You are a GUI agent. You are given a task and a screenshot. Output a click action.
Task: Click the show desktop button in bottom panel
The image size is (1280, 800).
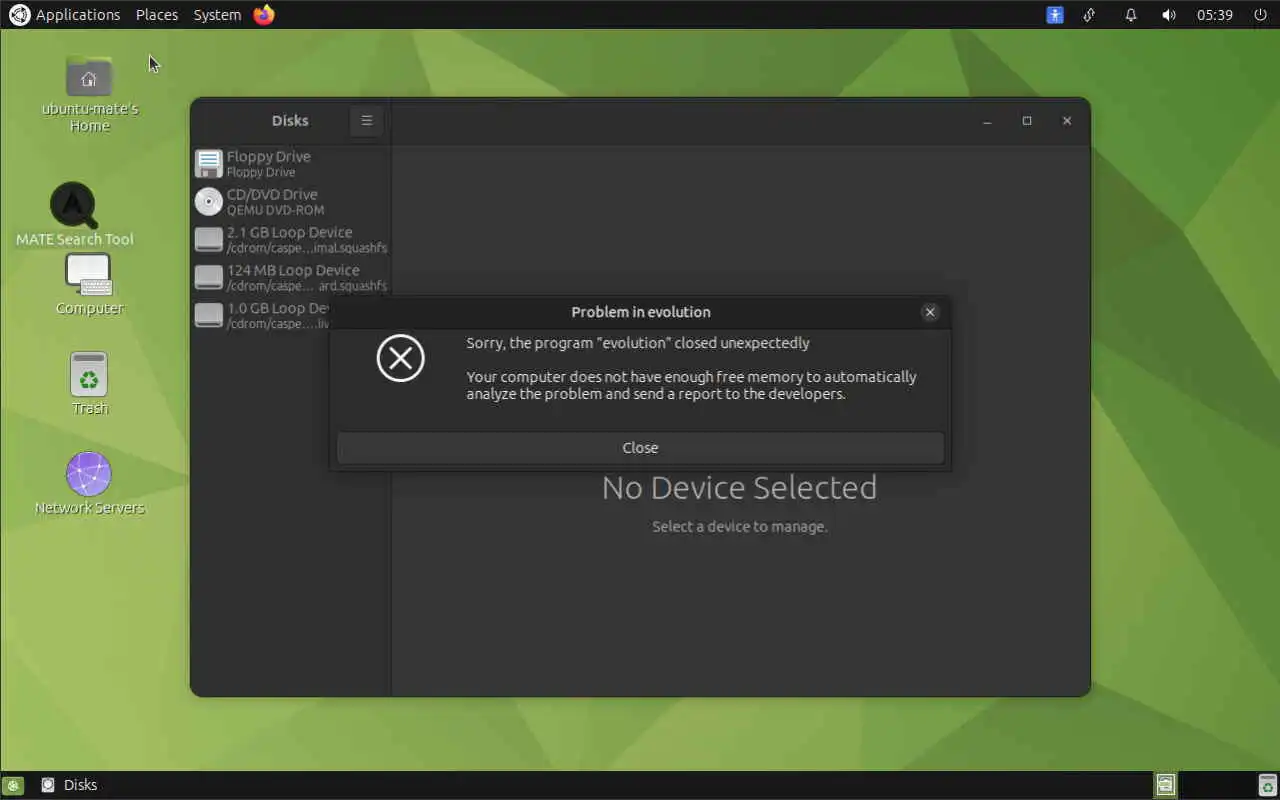coord(13,785)
